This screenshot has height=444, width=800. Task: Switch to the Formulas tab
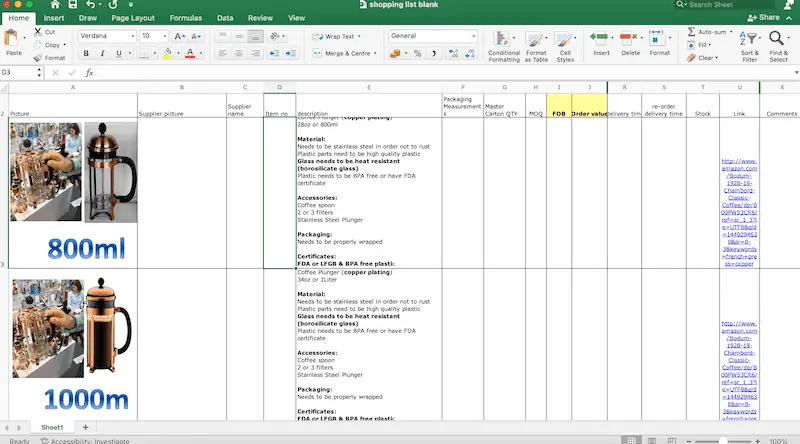click(x=186, y=18)
